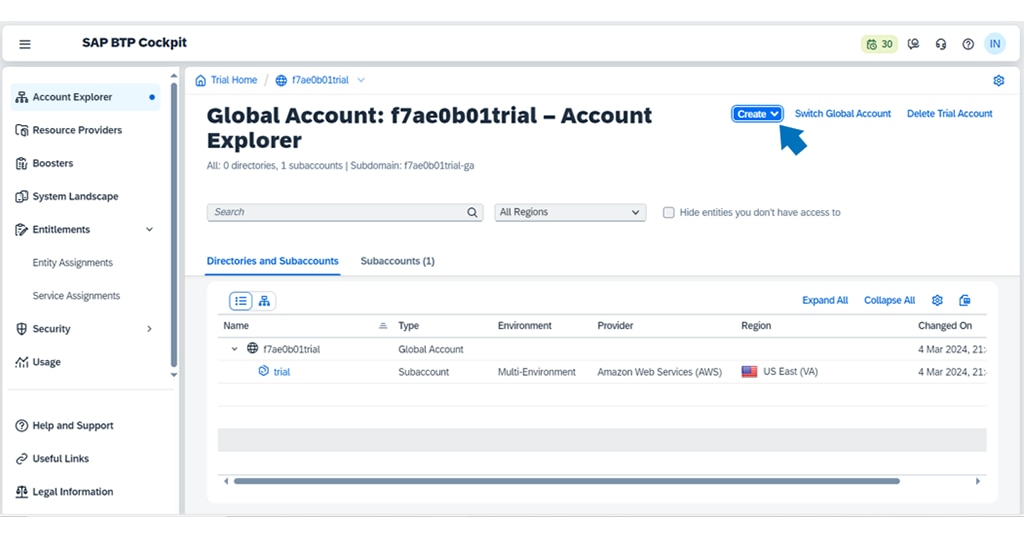The height and width of the screenshot is (534, 1024).
Task: Click the page settings gear in breadcrumb bar
Action: 998,80
